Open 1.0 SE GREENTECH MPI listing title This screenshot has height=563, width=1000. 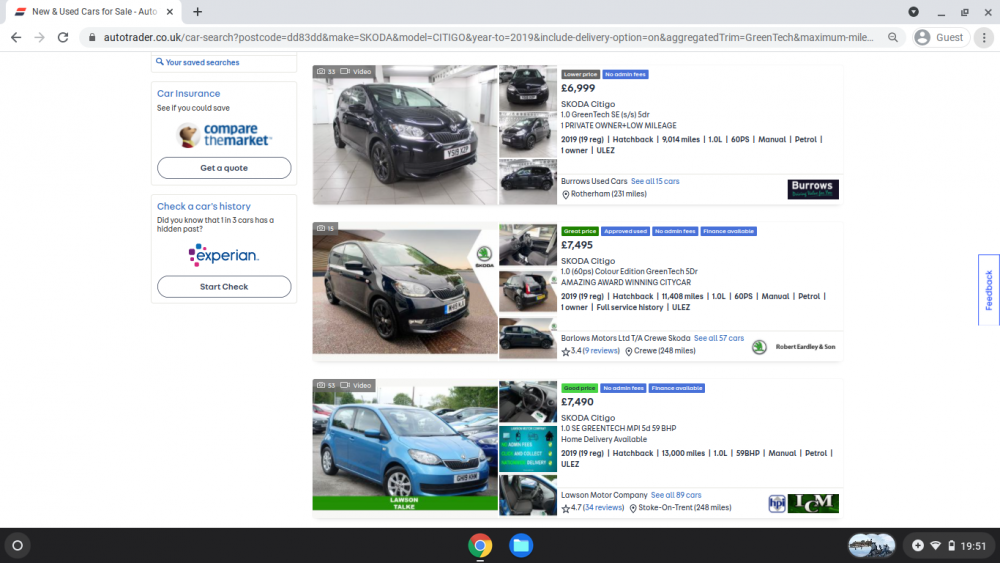[x=618, y=428]
